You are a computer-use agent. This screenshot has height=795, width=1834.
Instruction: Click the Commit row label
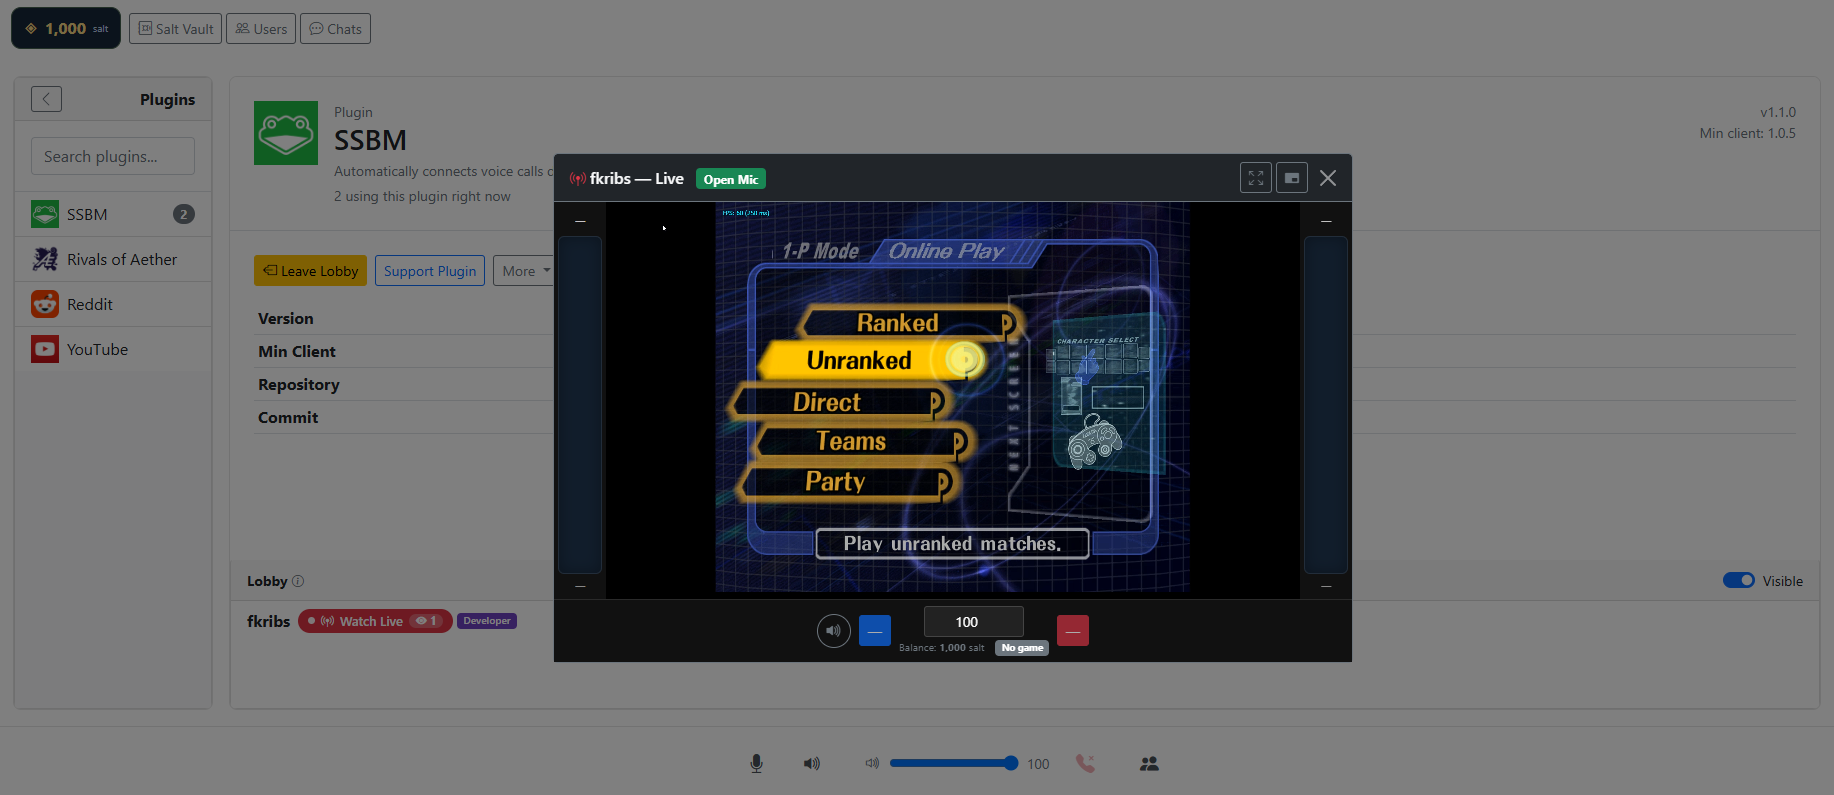click(x=288, y=417)
